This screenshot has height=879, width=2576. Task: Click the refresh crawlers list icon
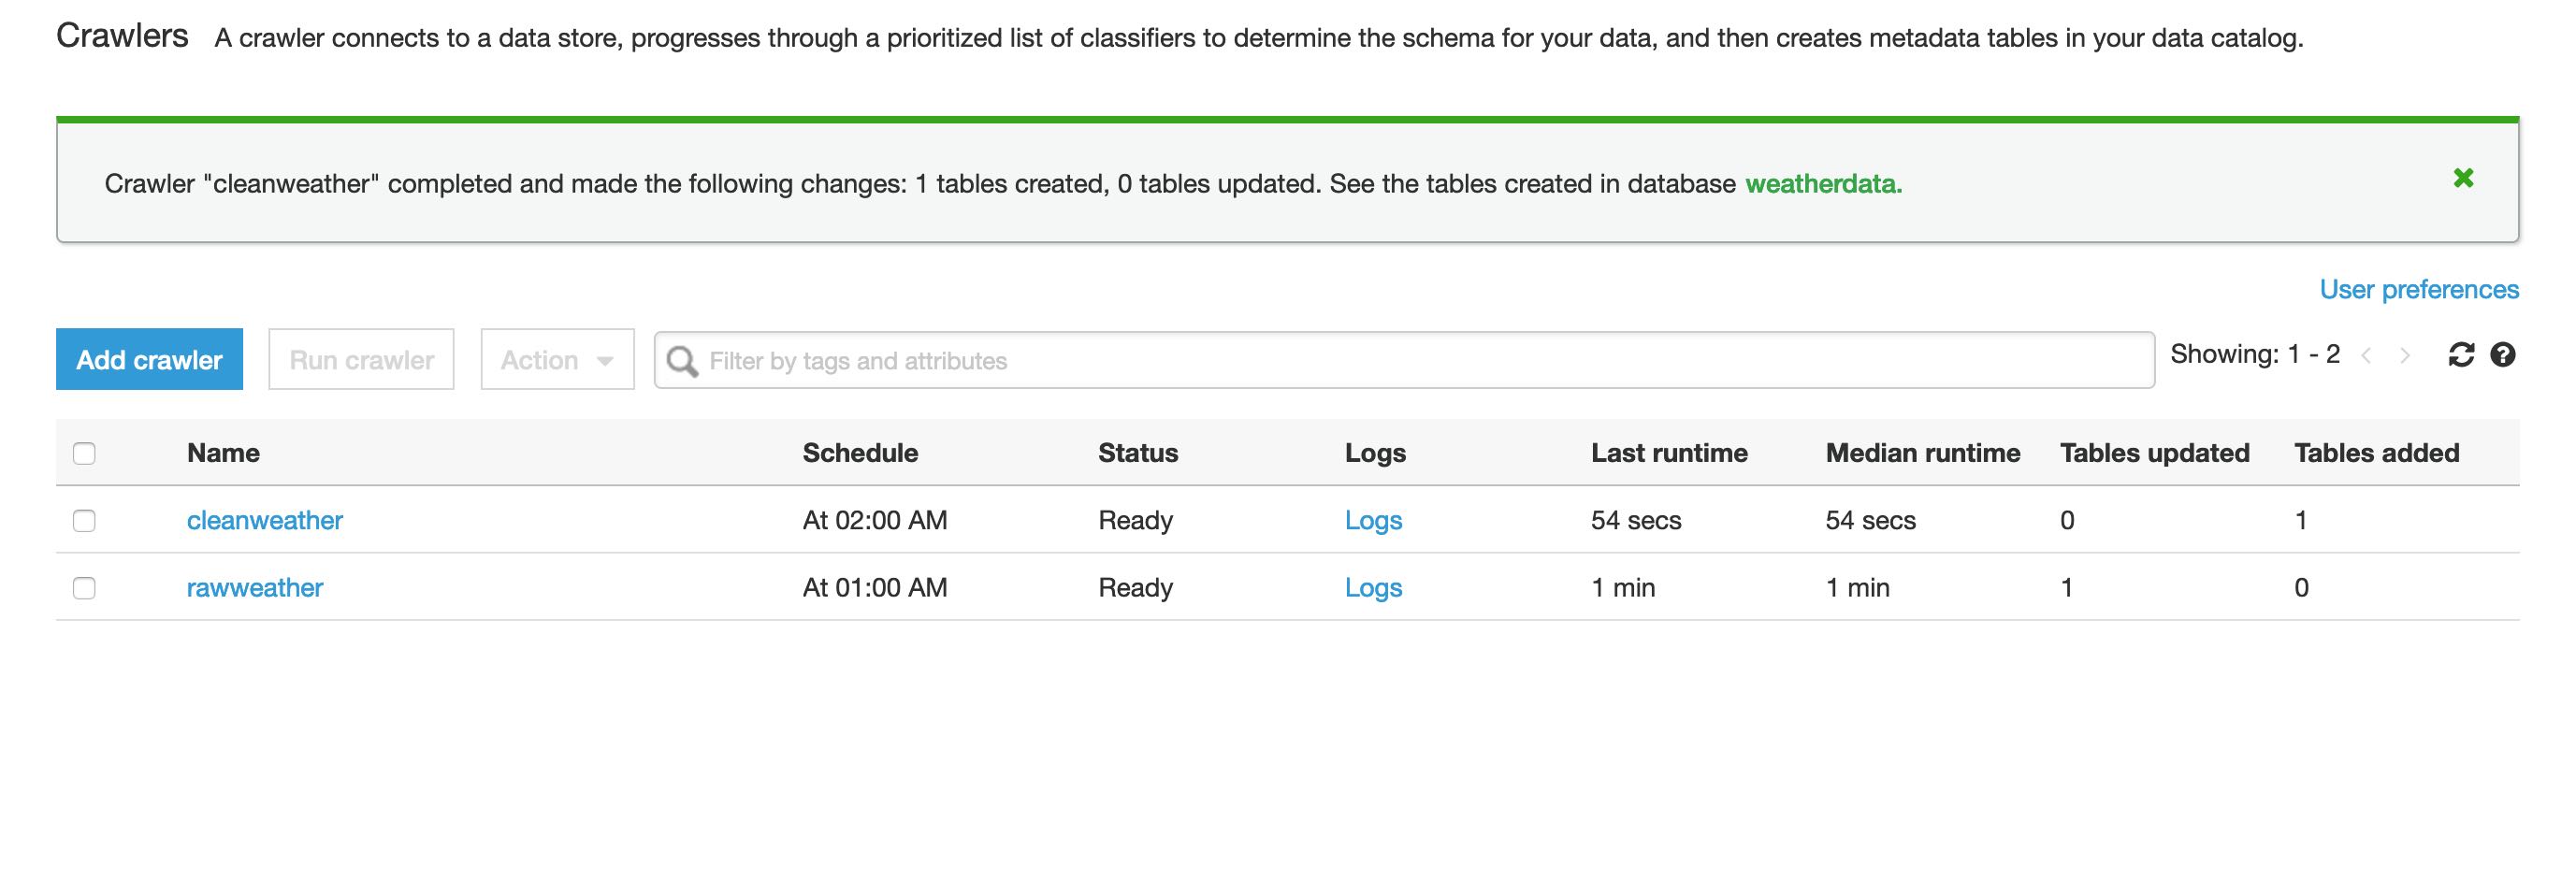point(2460,355)
